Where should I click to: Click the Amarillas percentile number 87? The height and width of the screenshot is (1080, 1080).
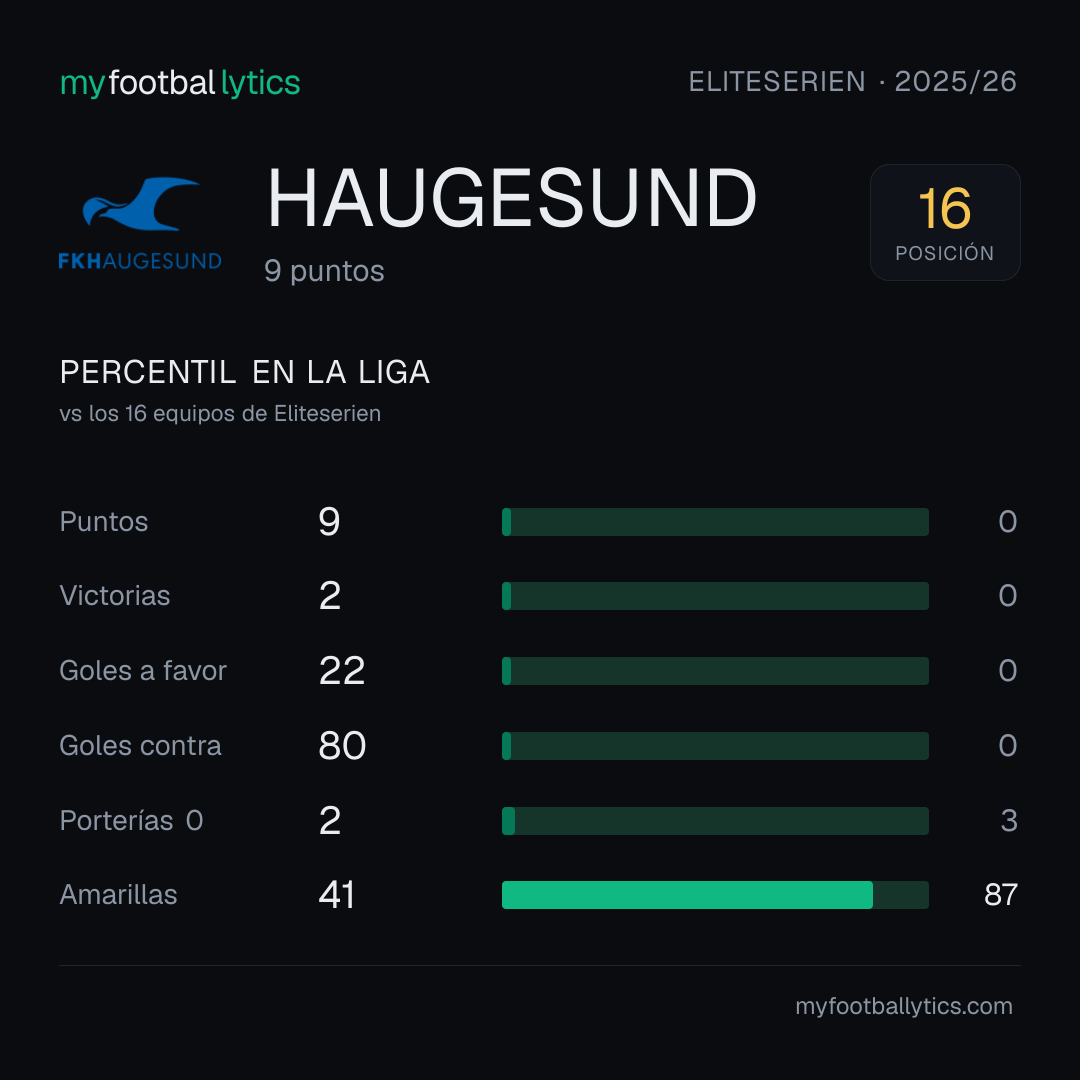(x=1001, y=895)
